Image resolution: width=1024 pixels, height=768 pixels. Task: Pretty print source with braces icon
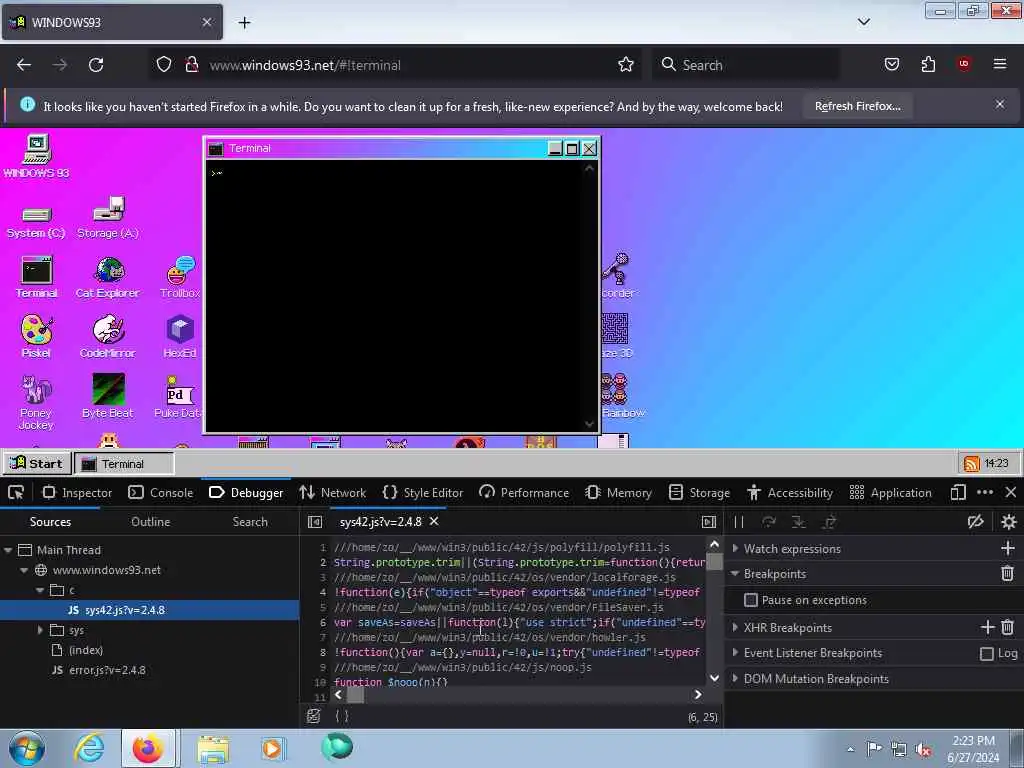342,716
